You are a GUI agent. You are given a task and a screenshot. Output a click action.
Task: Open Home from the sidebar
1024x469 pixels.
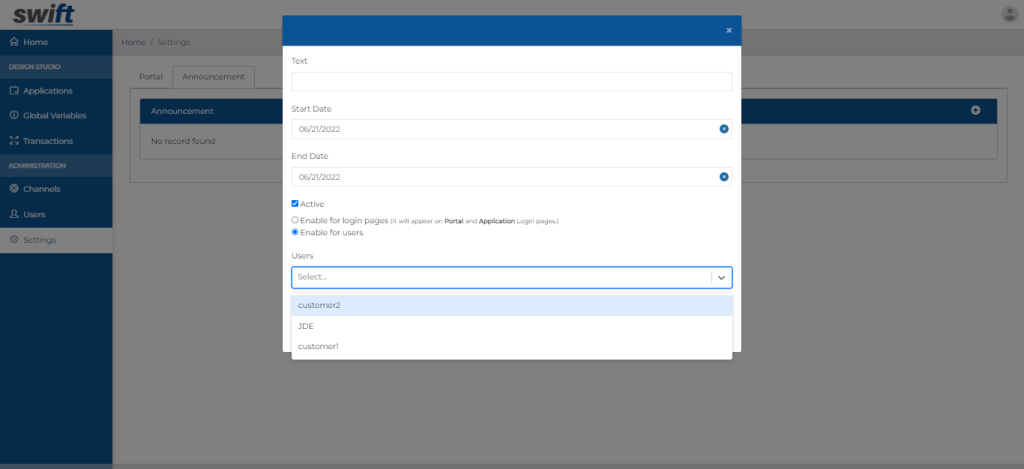[35, 42]
